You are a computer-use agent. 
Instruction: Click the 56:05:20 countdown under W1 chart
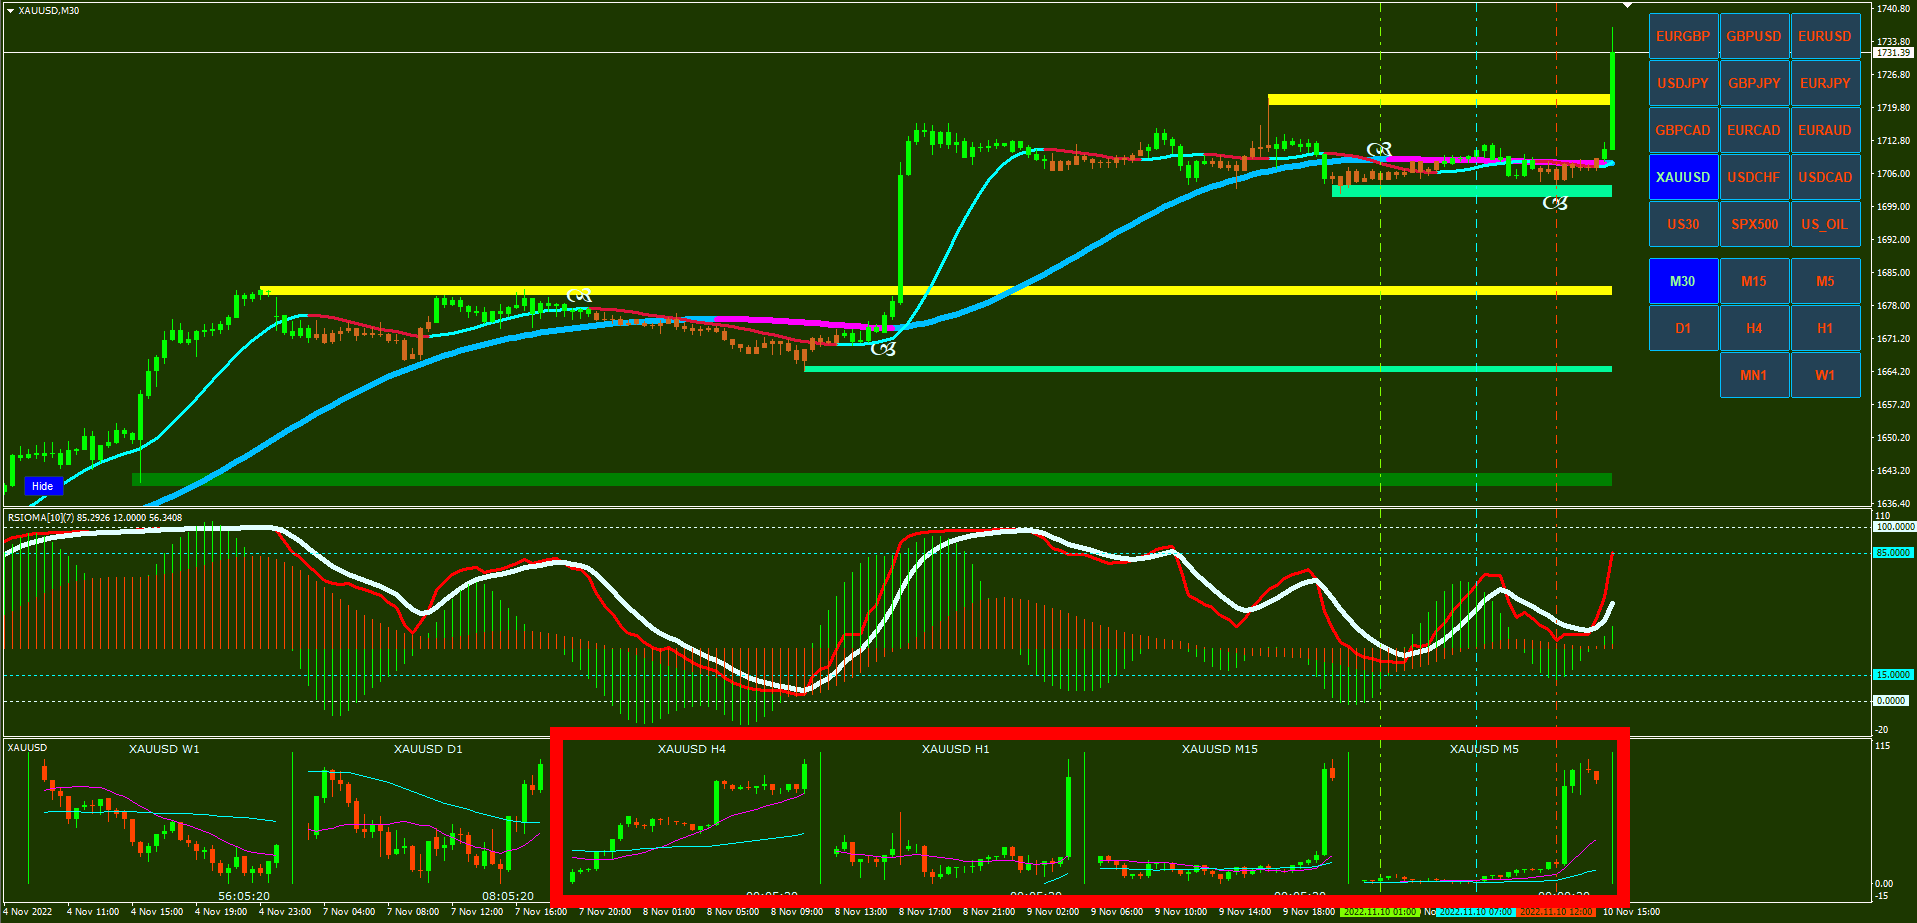(x=244, y=896)
